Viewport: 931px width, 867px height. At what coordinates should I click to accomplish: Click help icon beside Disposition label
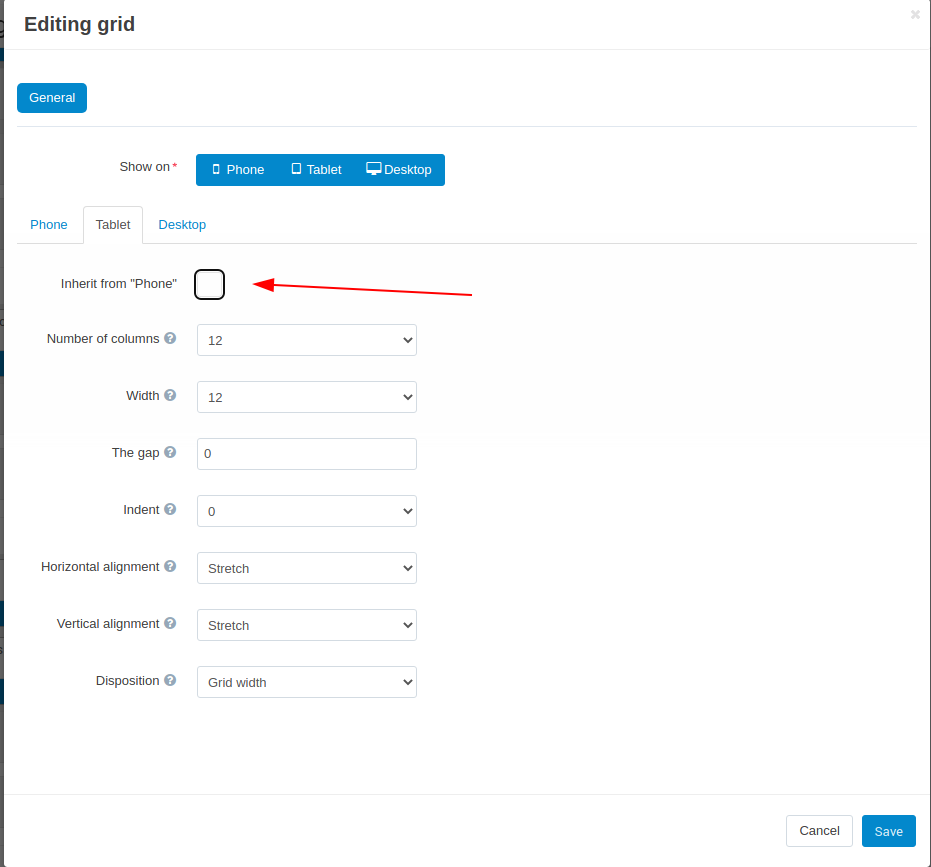point(170,680)
